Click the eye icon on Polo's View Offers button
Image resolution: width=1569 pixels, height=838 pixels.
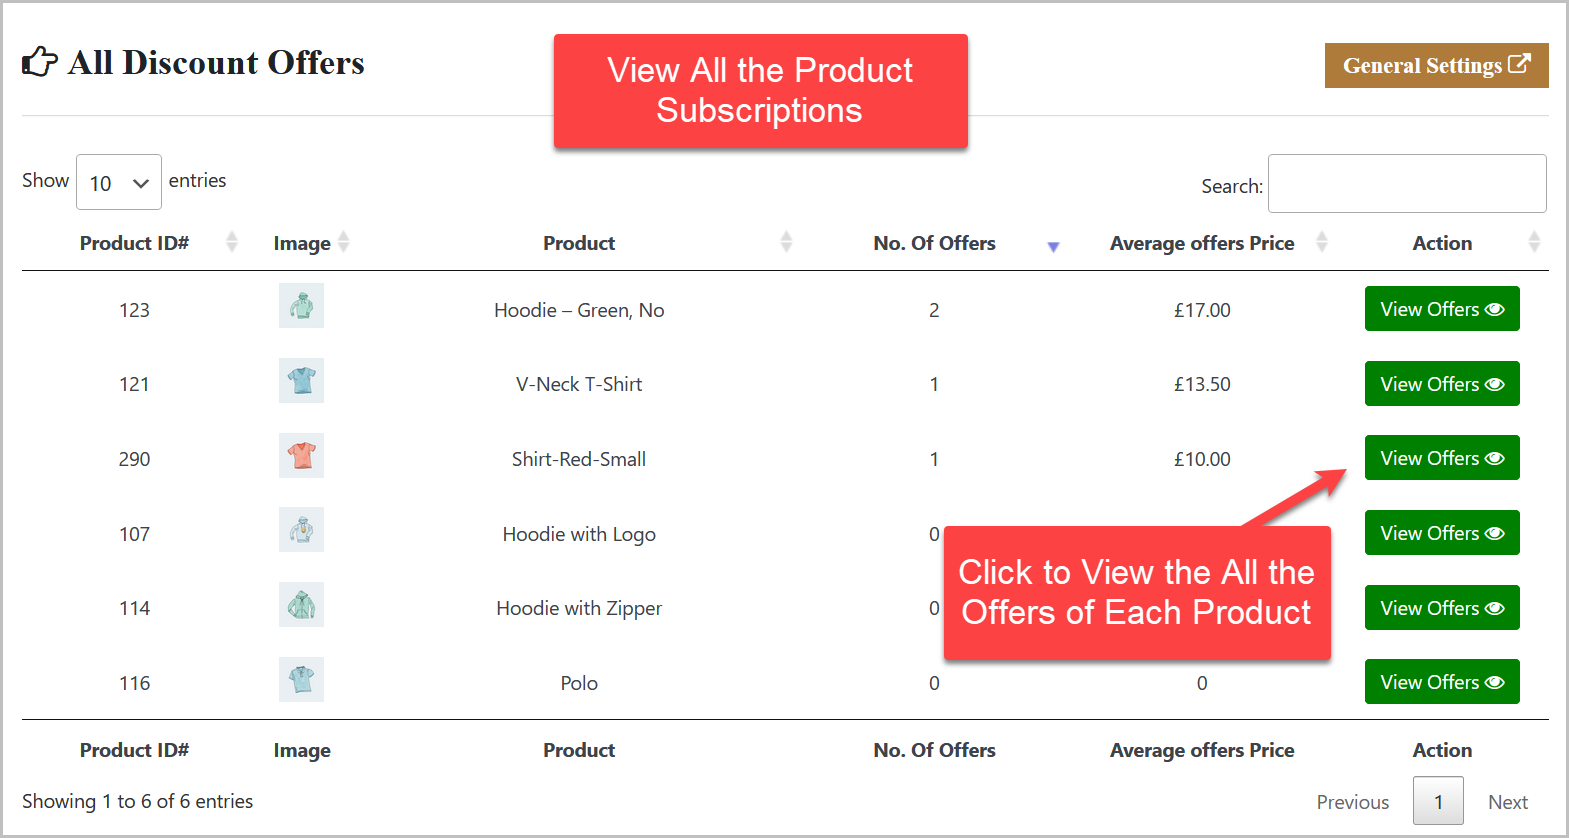pos(1494,681)
